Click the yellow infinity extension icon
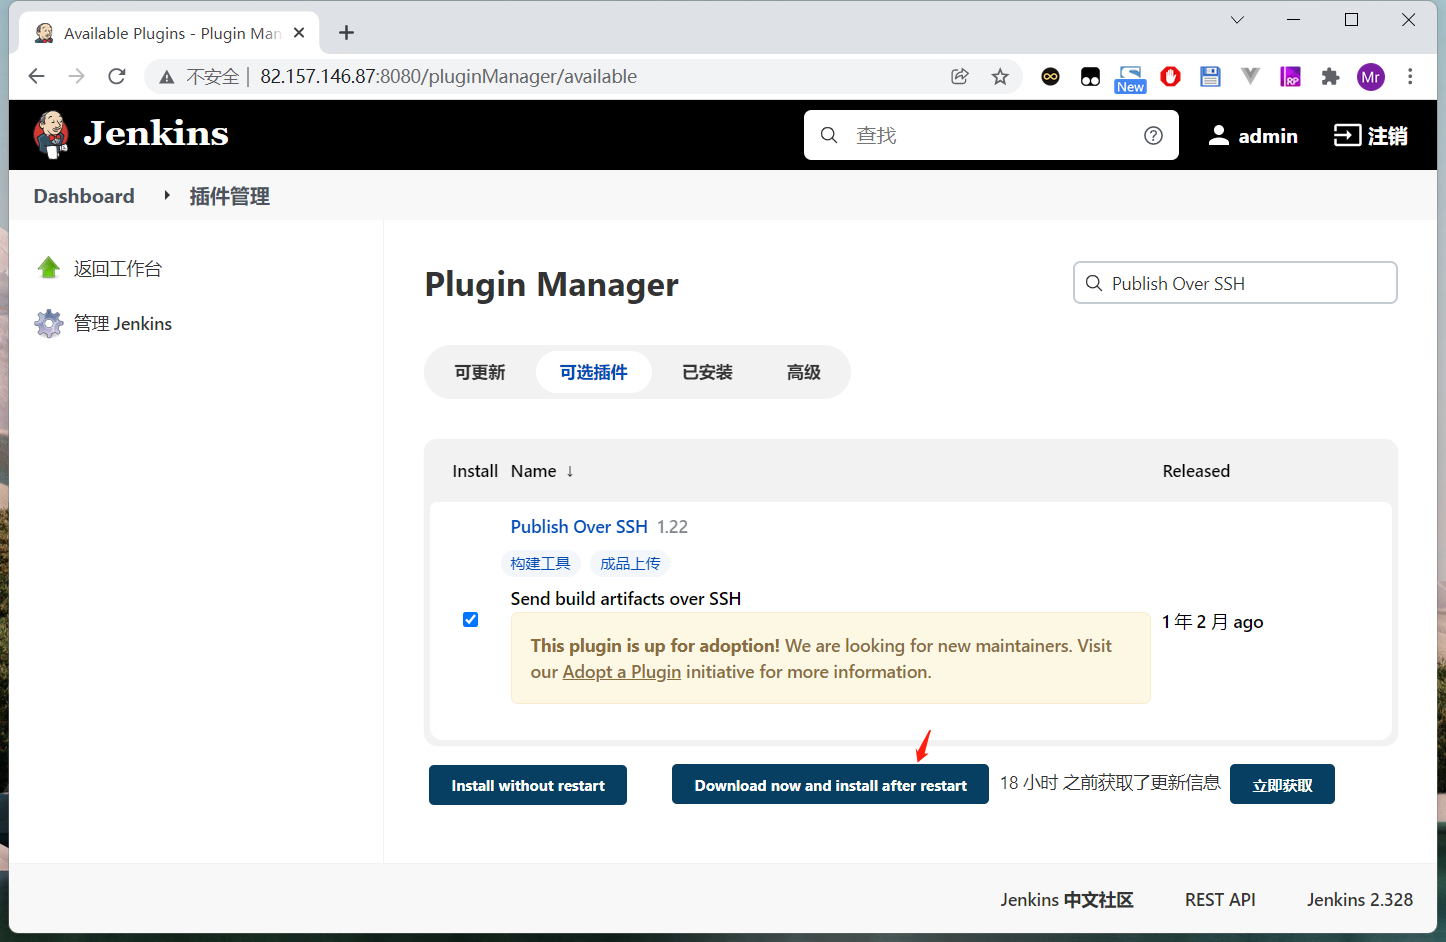Viewport: 1446px width, 942px height. (x=1050, y=76)
